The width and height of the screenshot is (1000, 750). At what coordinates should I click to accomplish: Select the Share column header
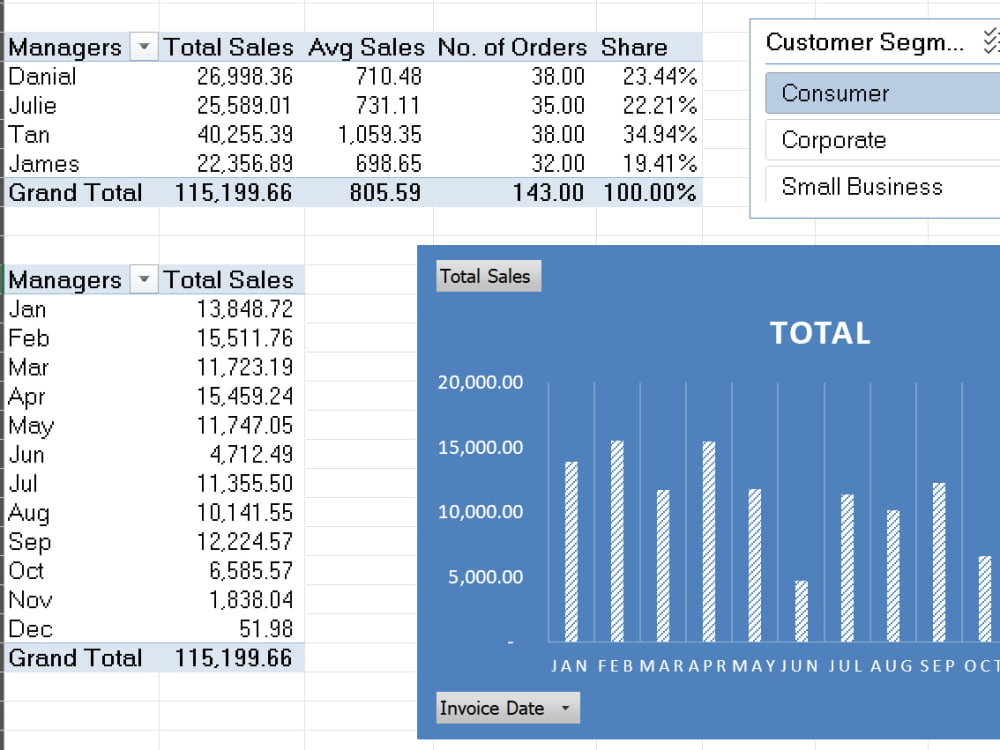pyautogui.click(x=634, y=47)
